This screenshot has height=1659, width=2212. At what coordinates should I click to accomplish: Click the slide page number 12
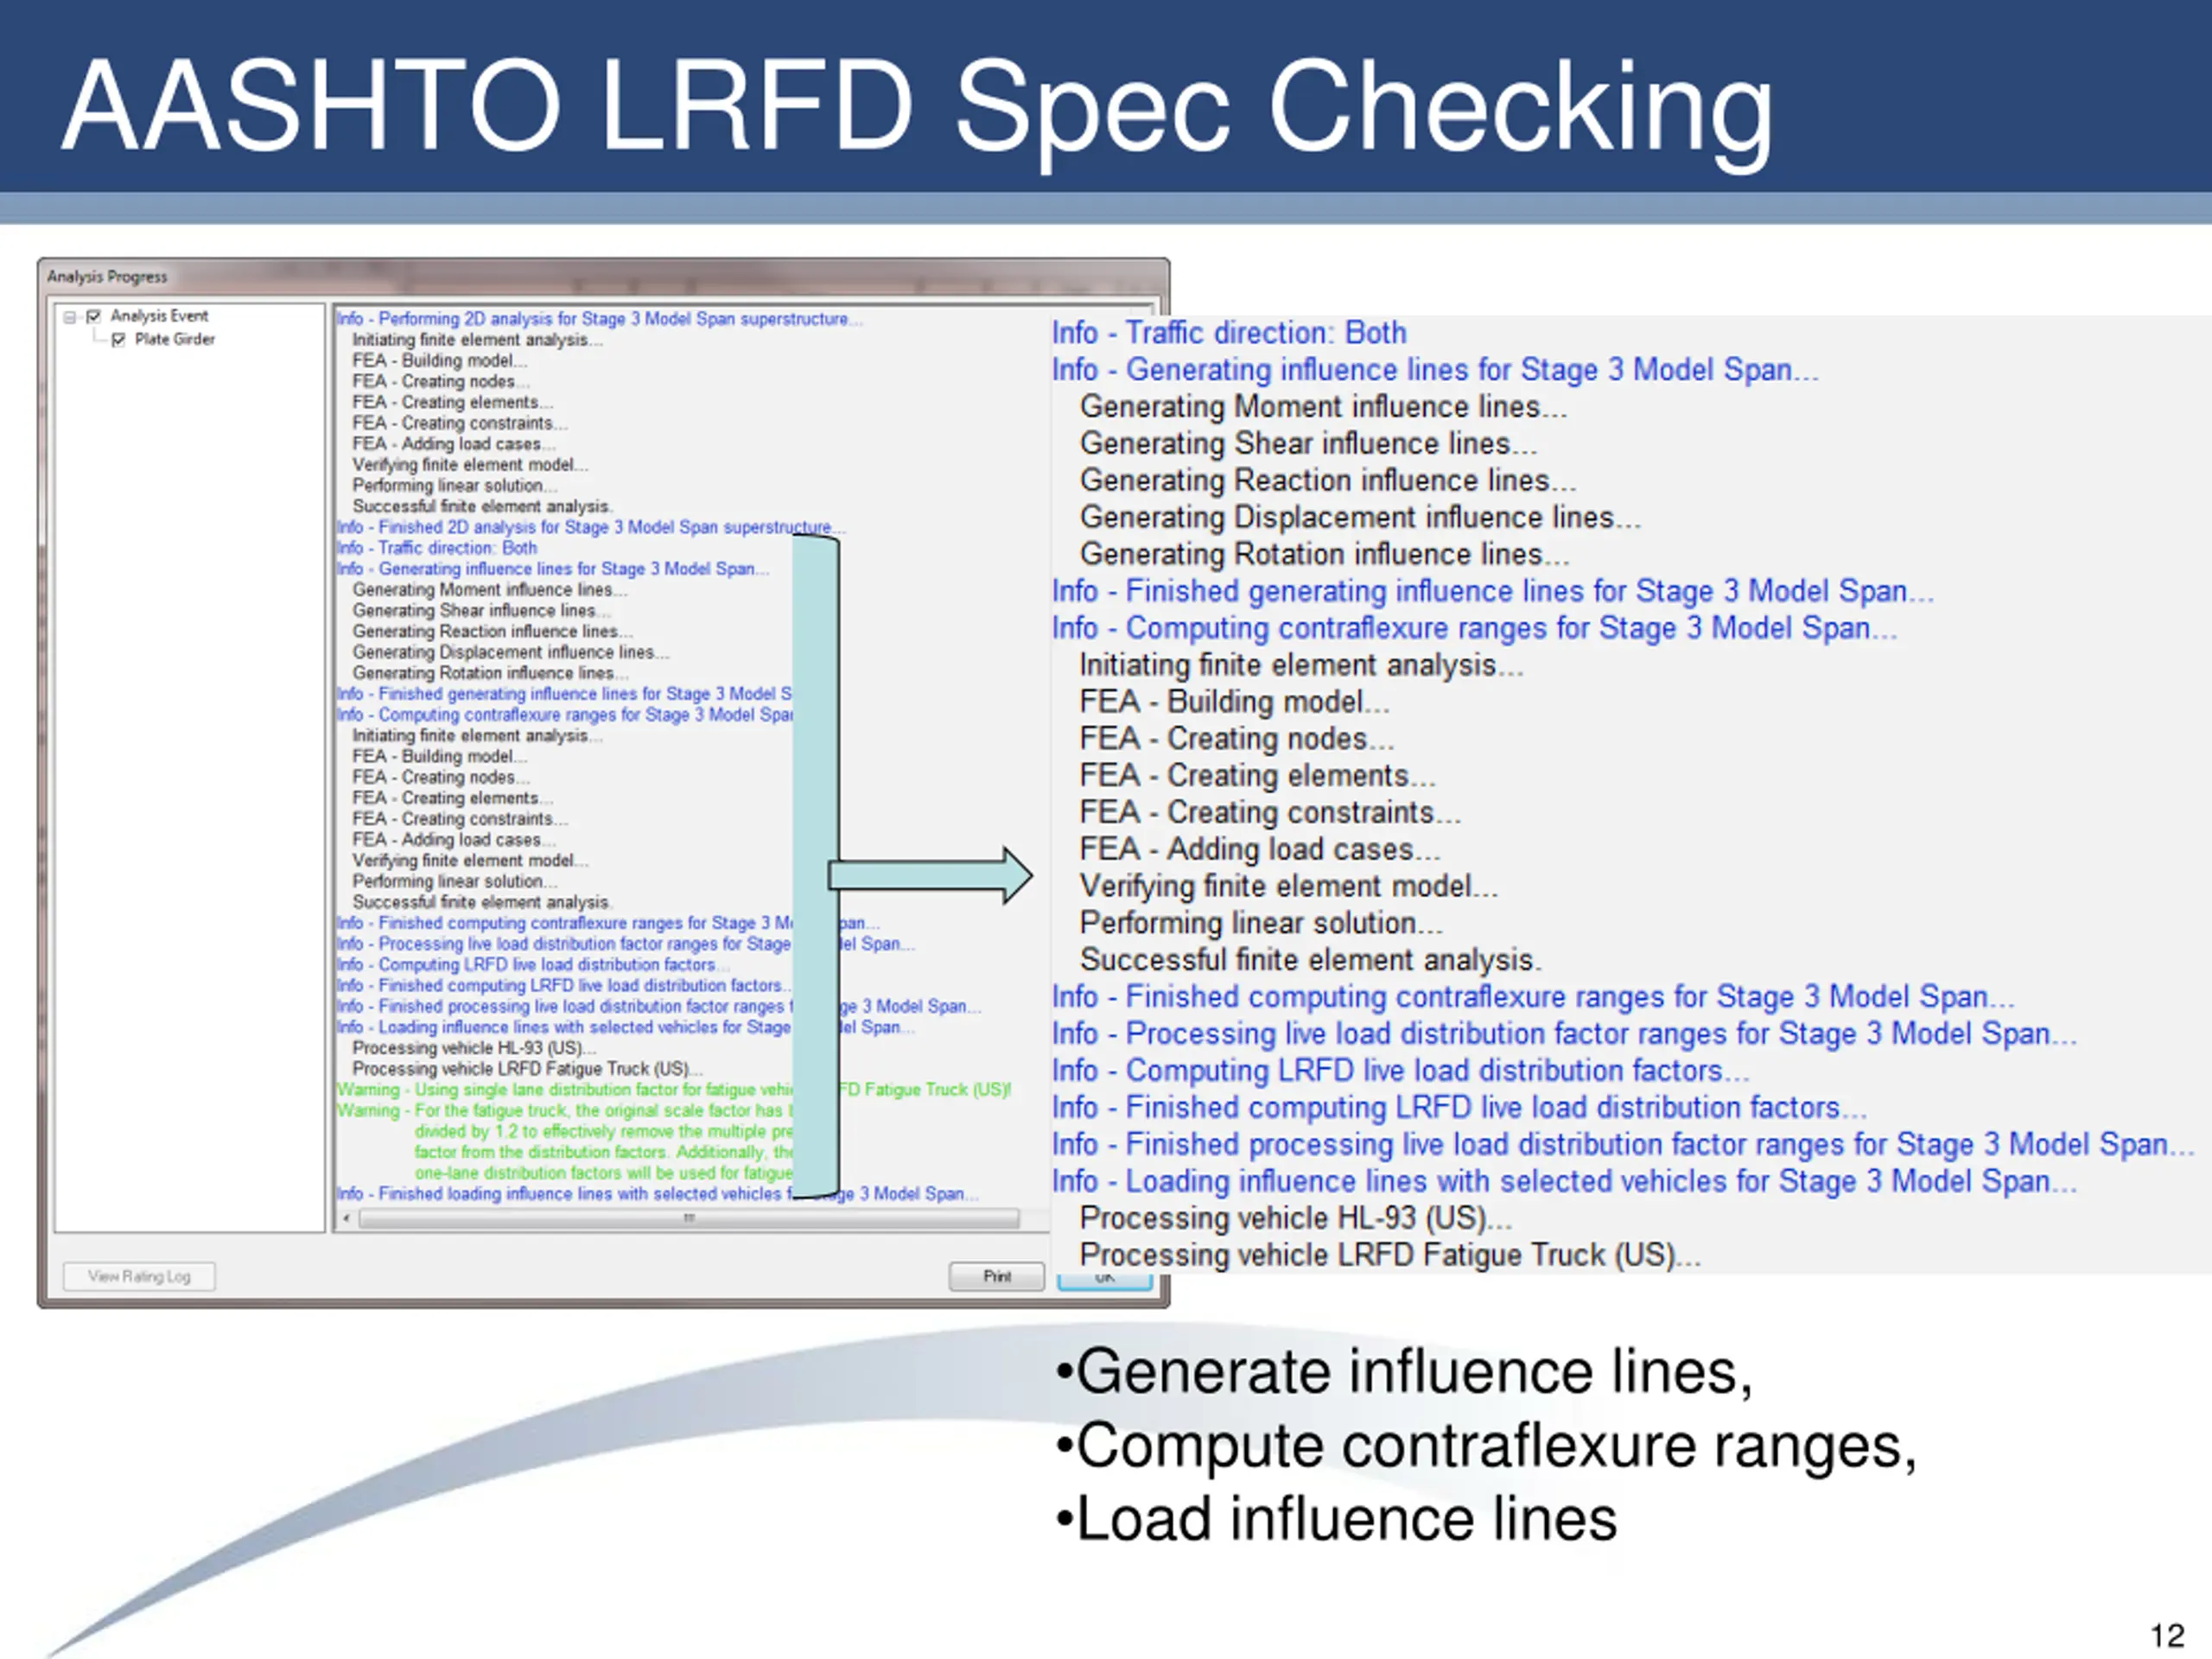coord(2167,1636)
